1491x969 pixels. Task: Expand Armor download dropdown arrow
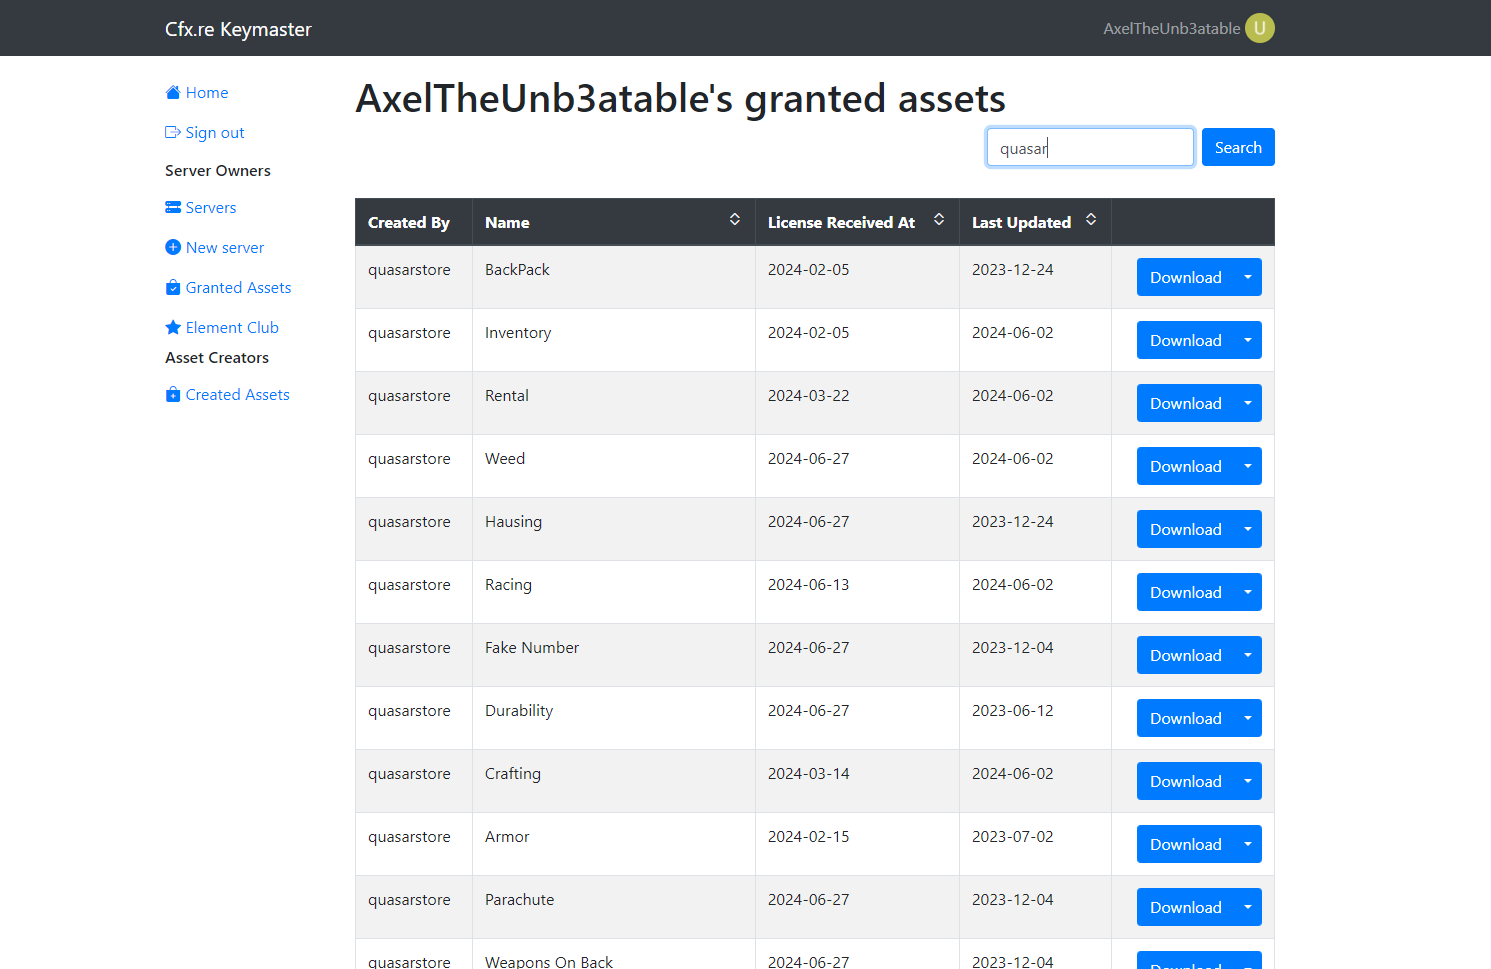pyautogui.click(x=1248, y=844)
